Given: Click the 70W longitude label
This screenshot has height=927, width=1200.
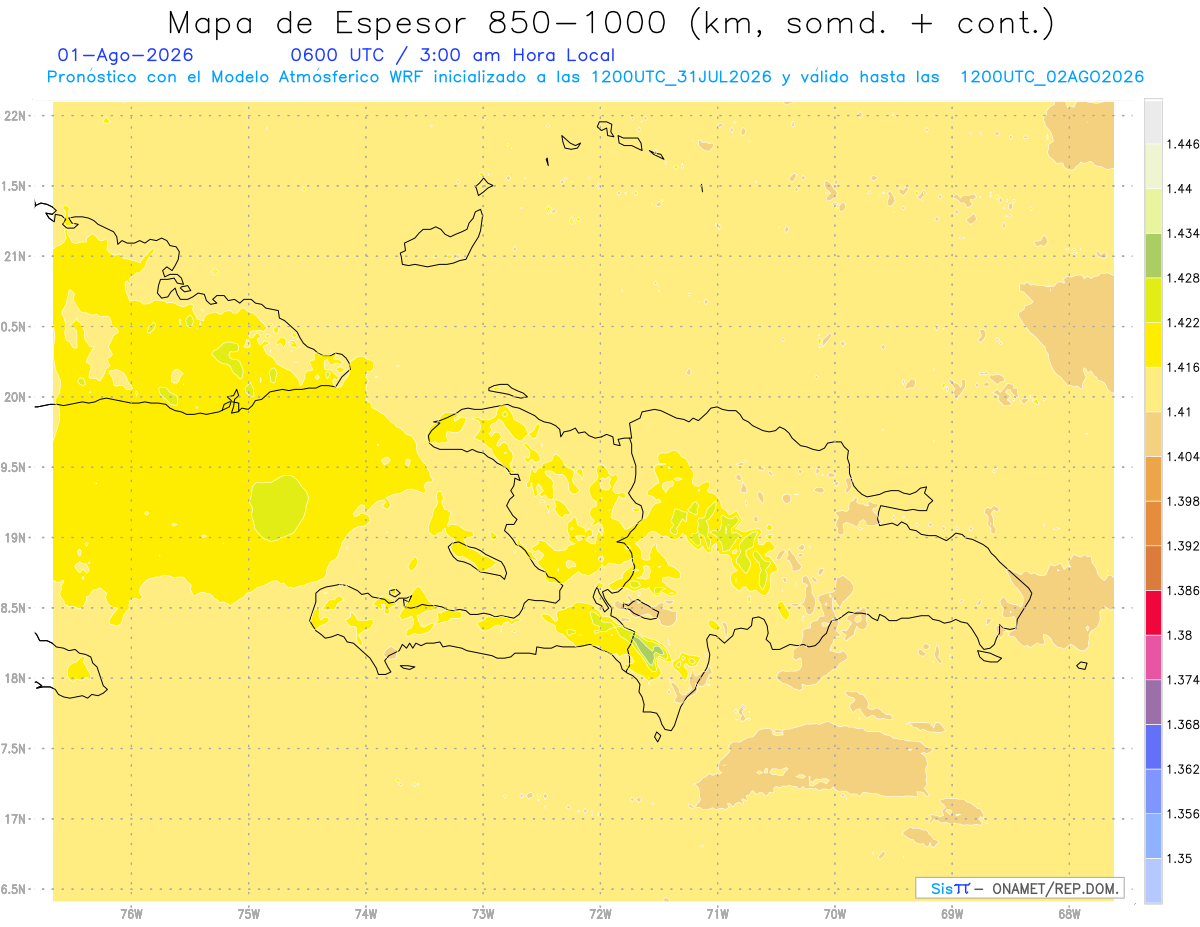Looking at the screenshot, I should pos(835,914).
